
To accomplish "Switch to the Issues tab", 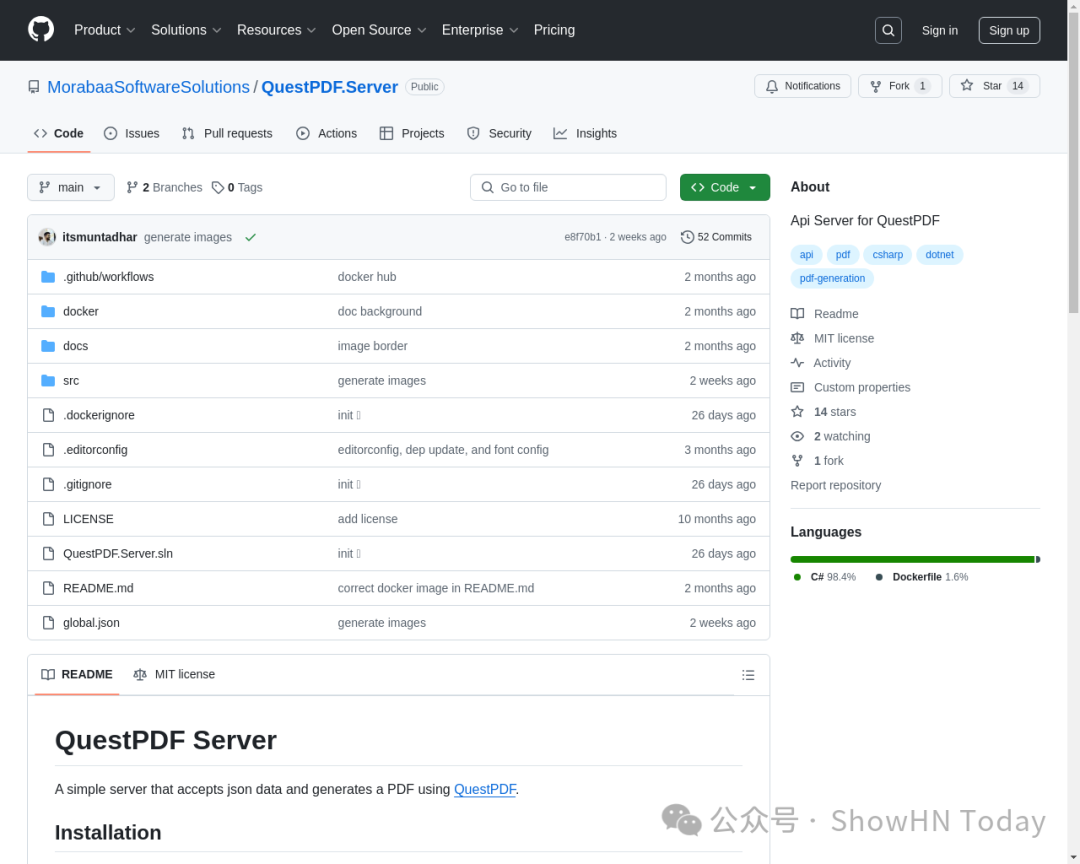I will 131,133.
